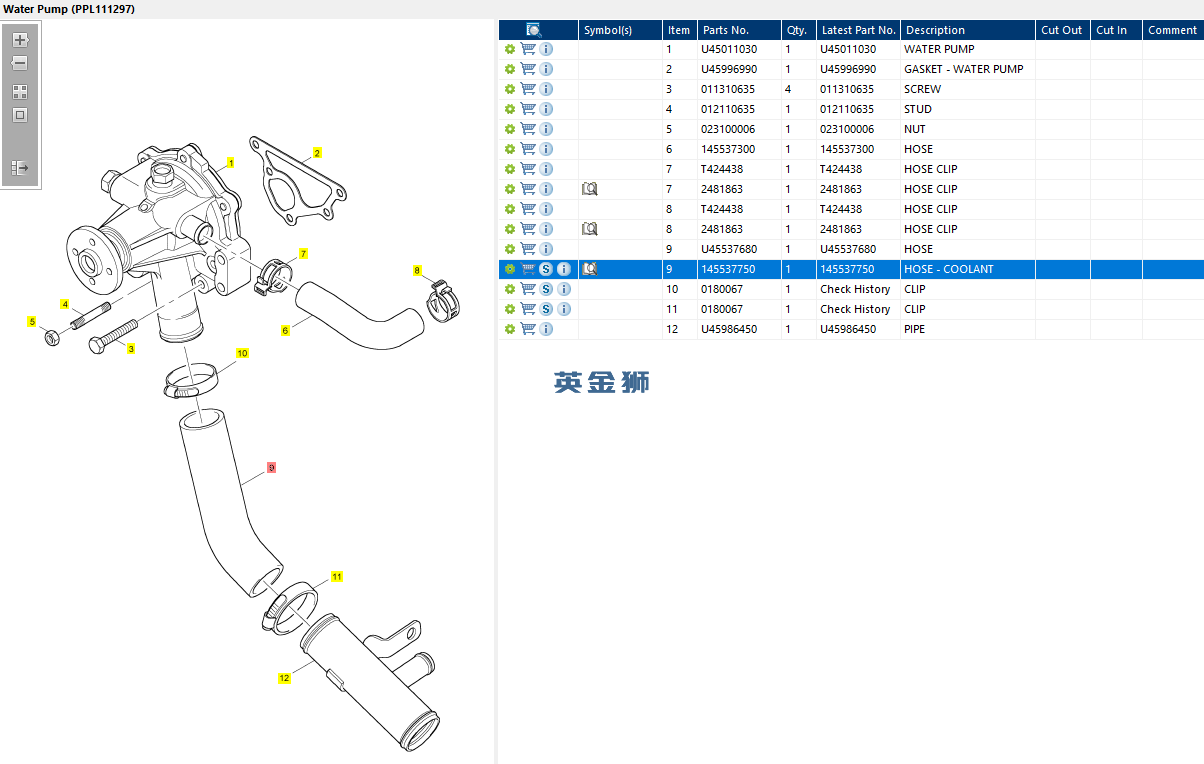Click the single-square fit view icon
The image size is (1204, 764).
tap(19, 115)
